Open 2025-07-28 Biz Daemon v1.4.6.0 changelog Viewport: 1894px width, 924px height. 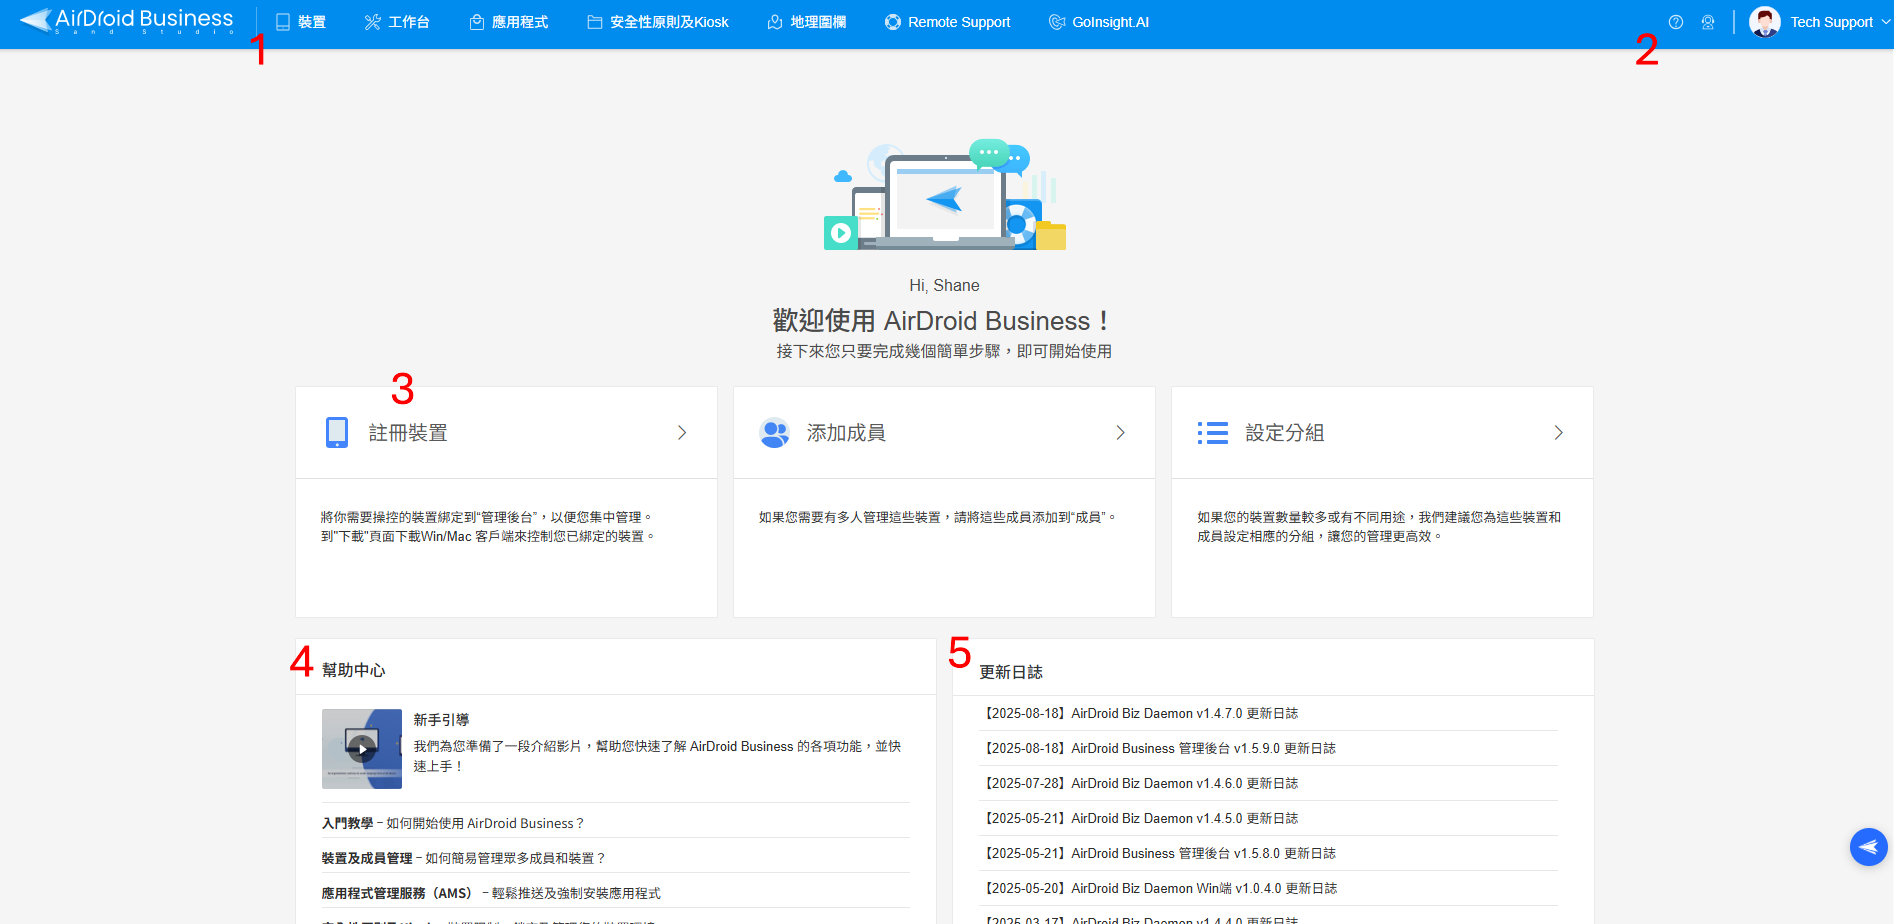tap(1139, 783)
